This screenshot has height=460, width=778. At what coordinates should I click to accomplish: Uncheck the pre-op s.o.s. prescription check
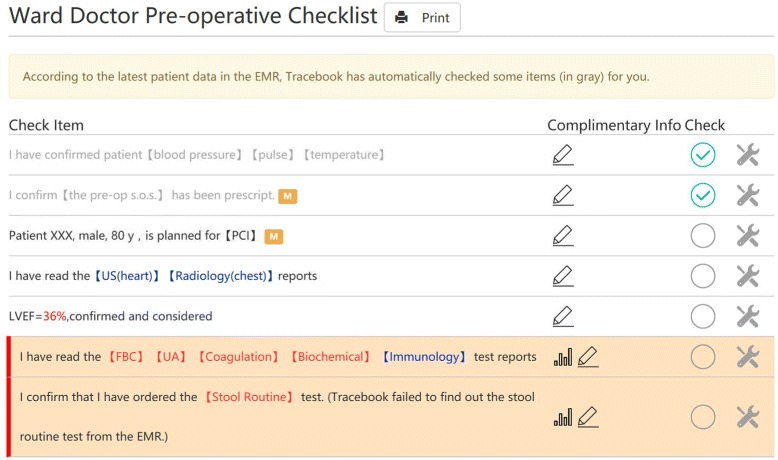(x=703, y=196)
